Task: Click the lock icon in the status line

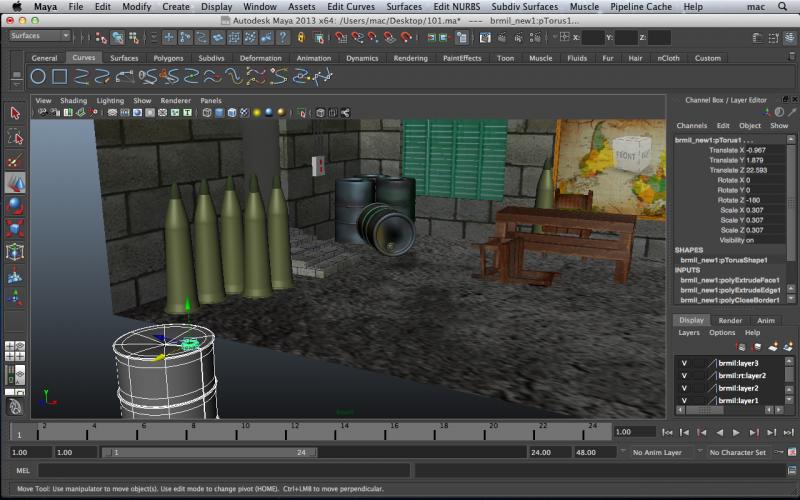Action: coord(301,38)
